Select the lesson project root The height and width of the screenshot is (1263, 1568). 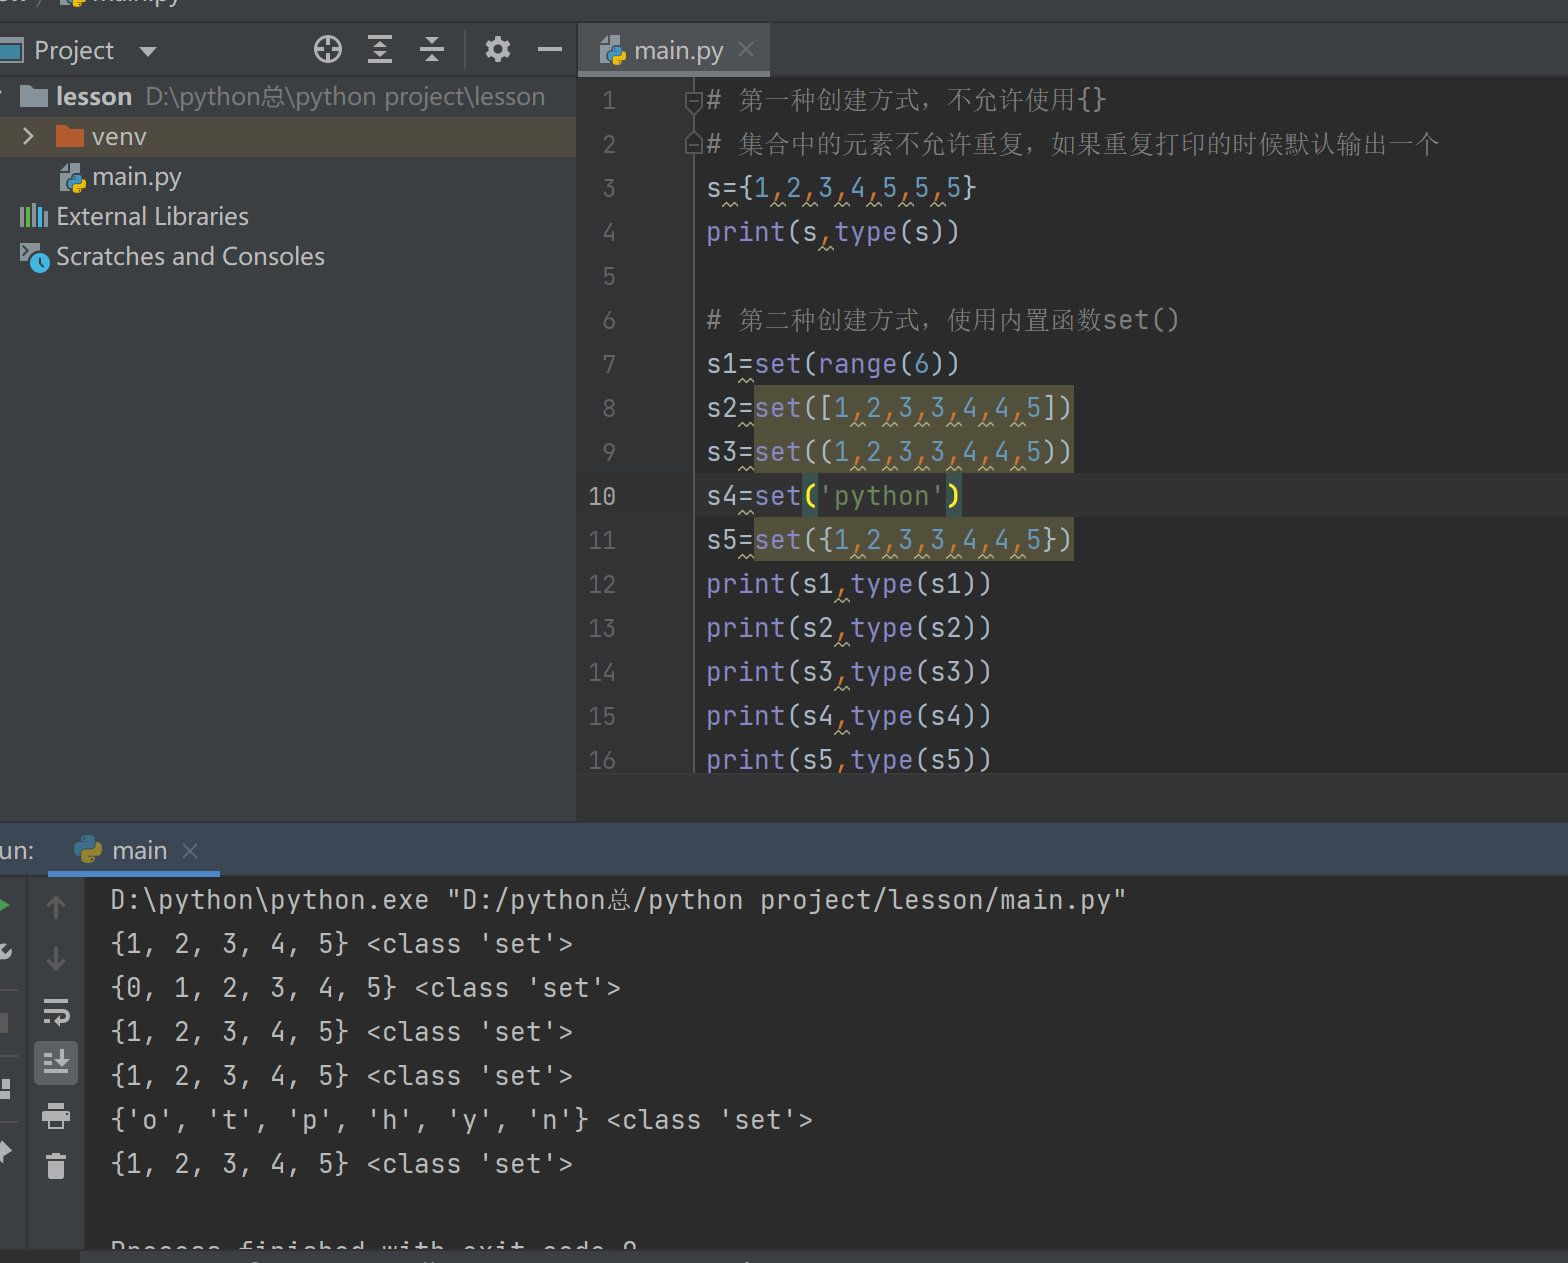pos(94,96)
